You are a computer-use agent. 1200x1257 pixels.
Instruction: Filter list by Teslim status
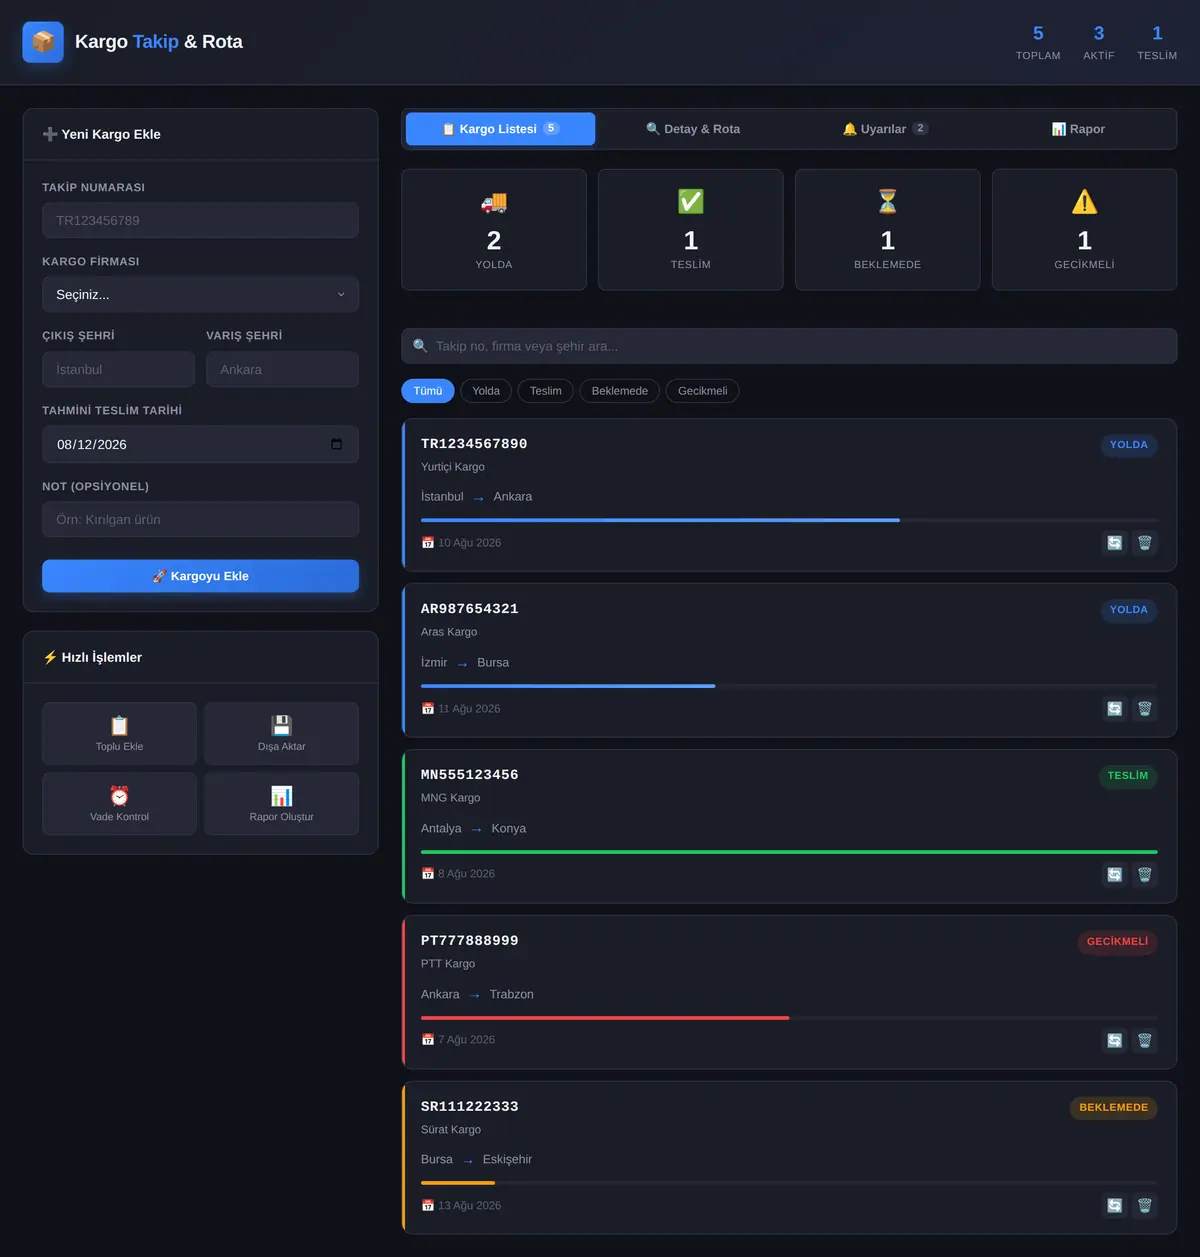click(546, 391)
